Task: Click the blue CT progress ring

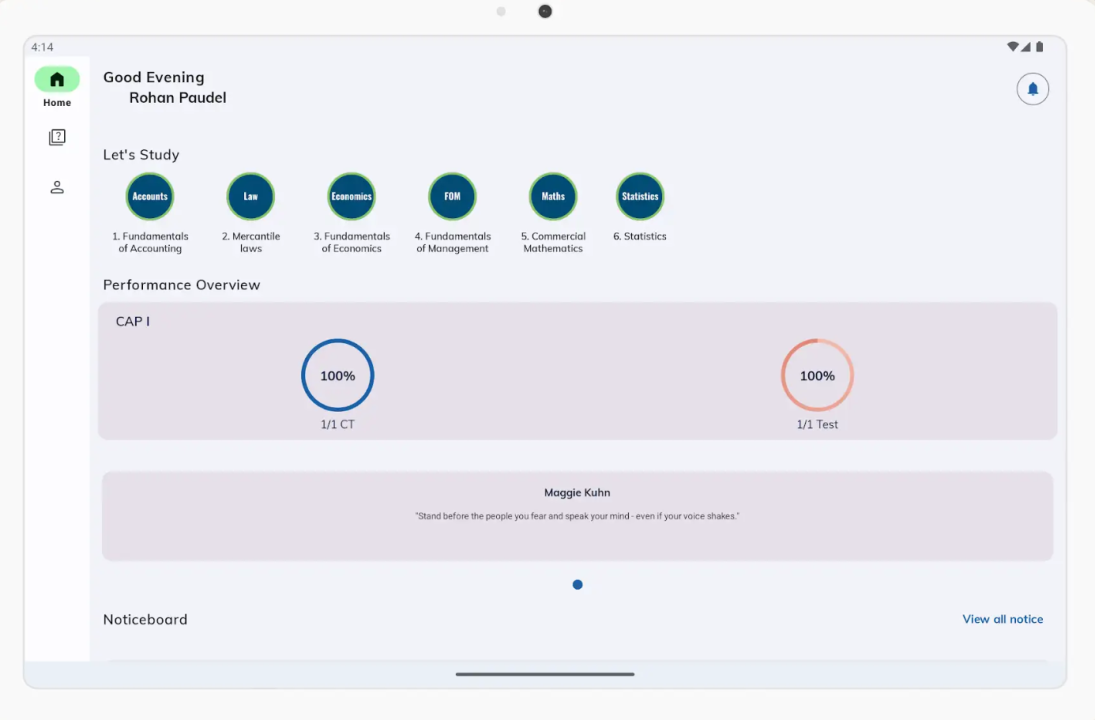Action: pyautogui.click(x=337, y=375)
